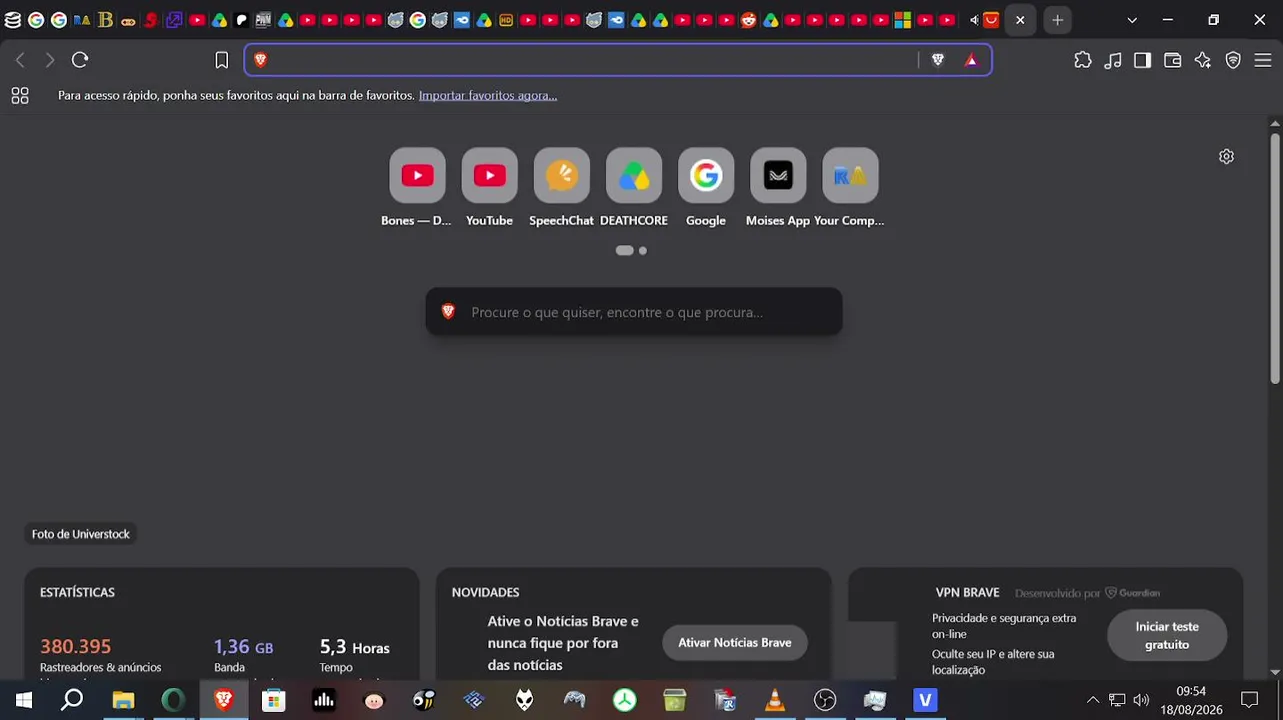
Task: Open the apps grid on favorites bar
Action: [20, 95]
